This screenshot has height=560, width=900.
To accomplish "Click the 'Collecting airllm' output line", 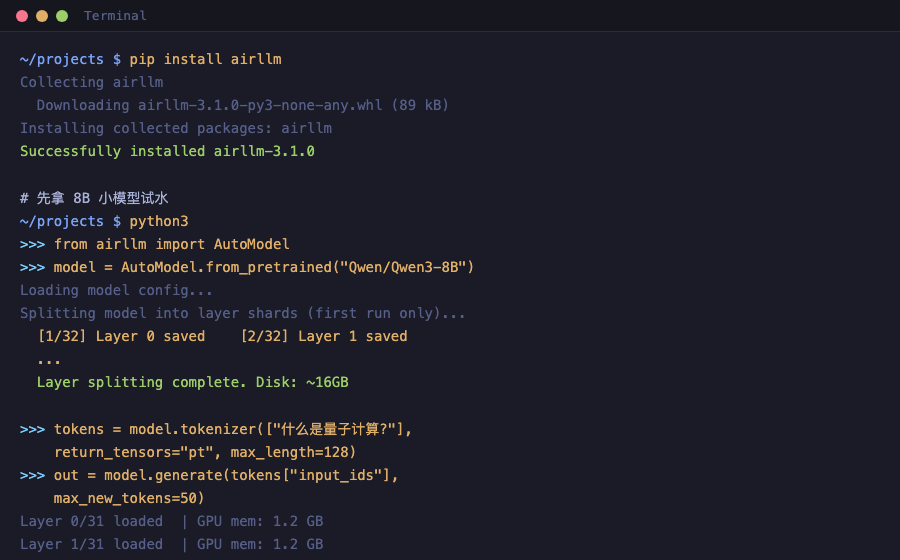I will click(92, 82).
